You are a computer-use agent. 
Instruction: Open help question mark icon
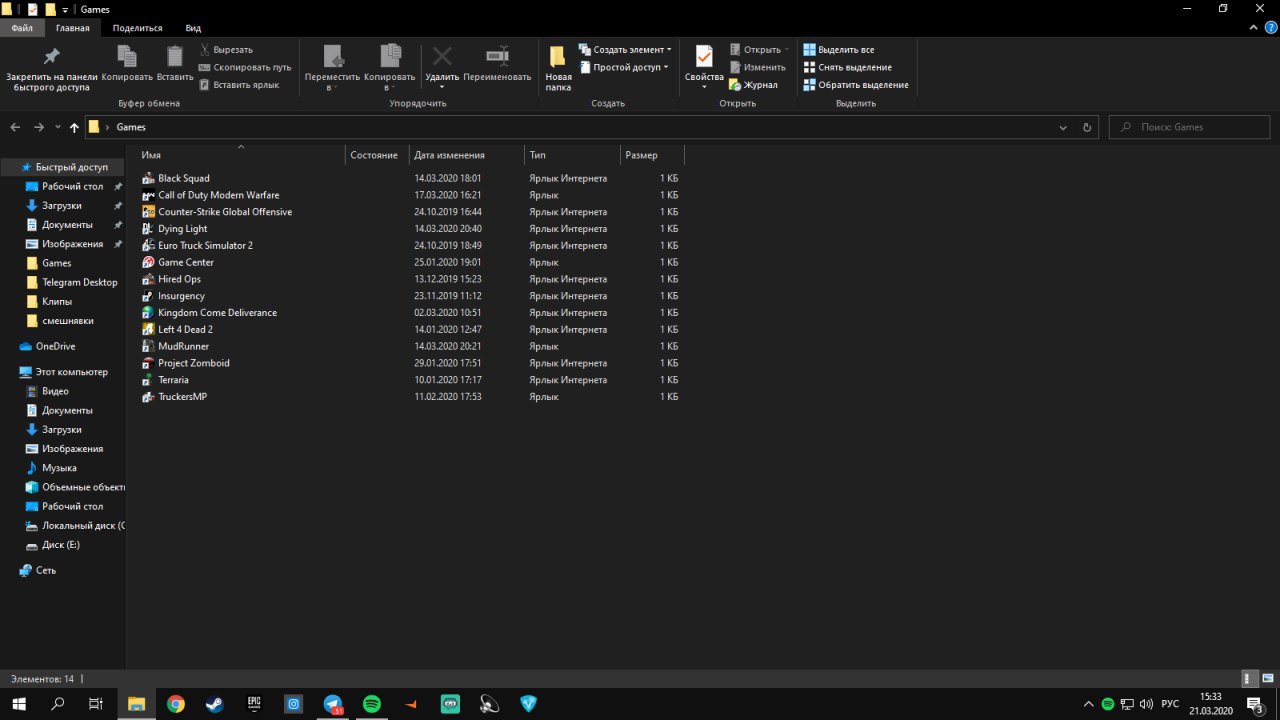click(x=1268, y=28)
